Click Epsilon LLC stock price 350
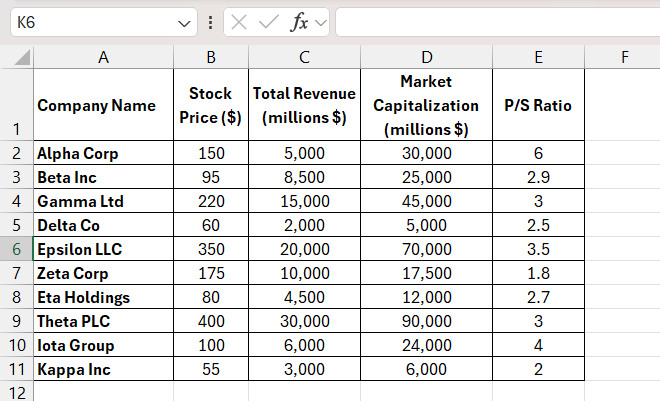 pos(211,249)
